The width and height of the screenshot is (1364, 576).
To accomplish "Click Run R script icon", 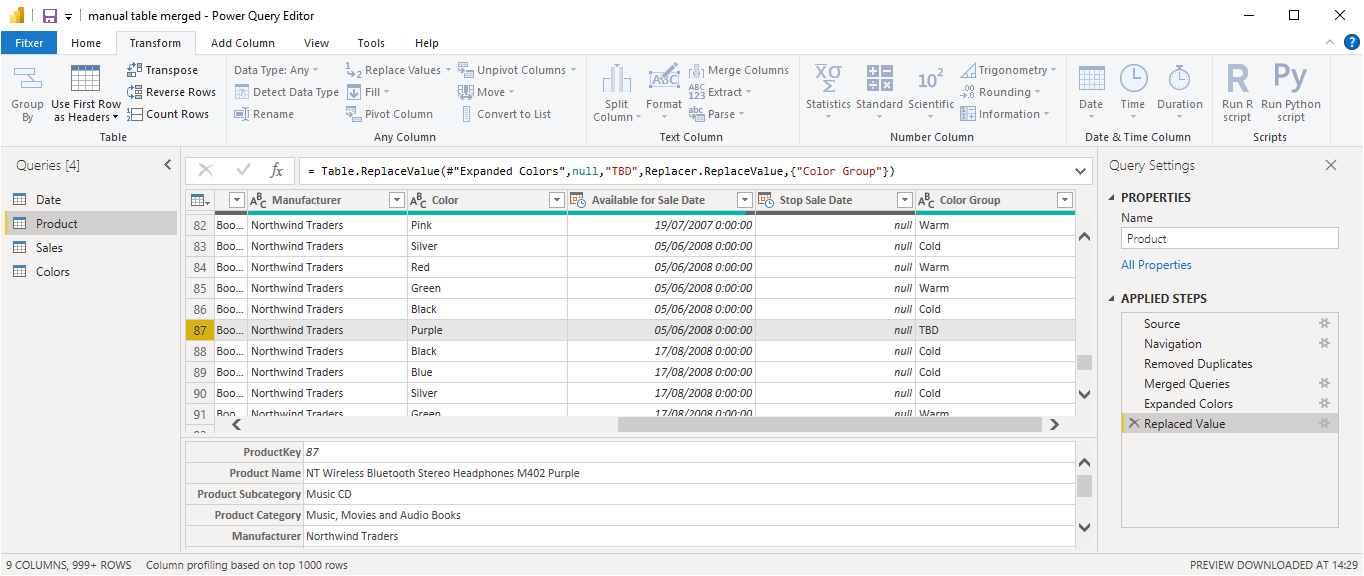I will (x=1237, y=79).
